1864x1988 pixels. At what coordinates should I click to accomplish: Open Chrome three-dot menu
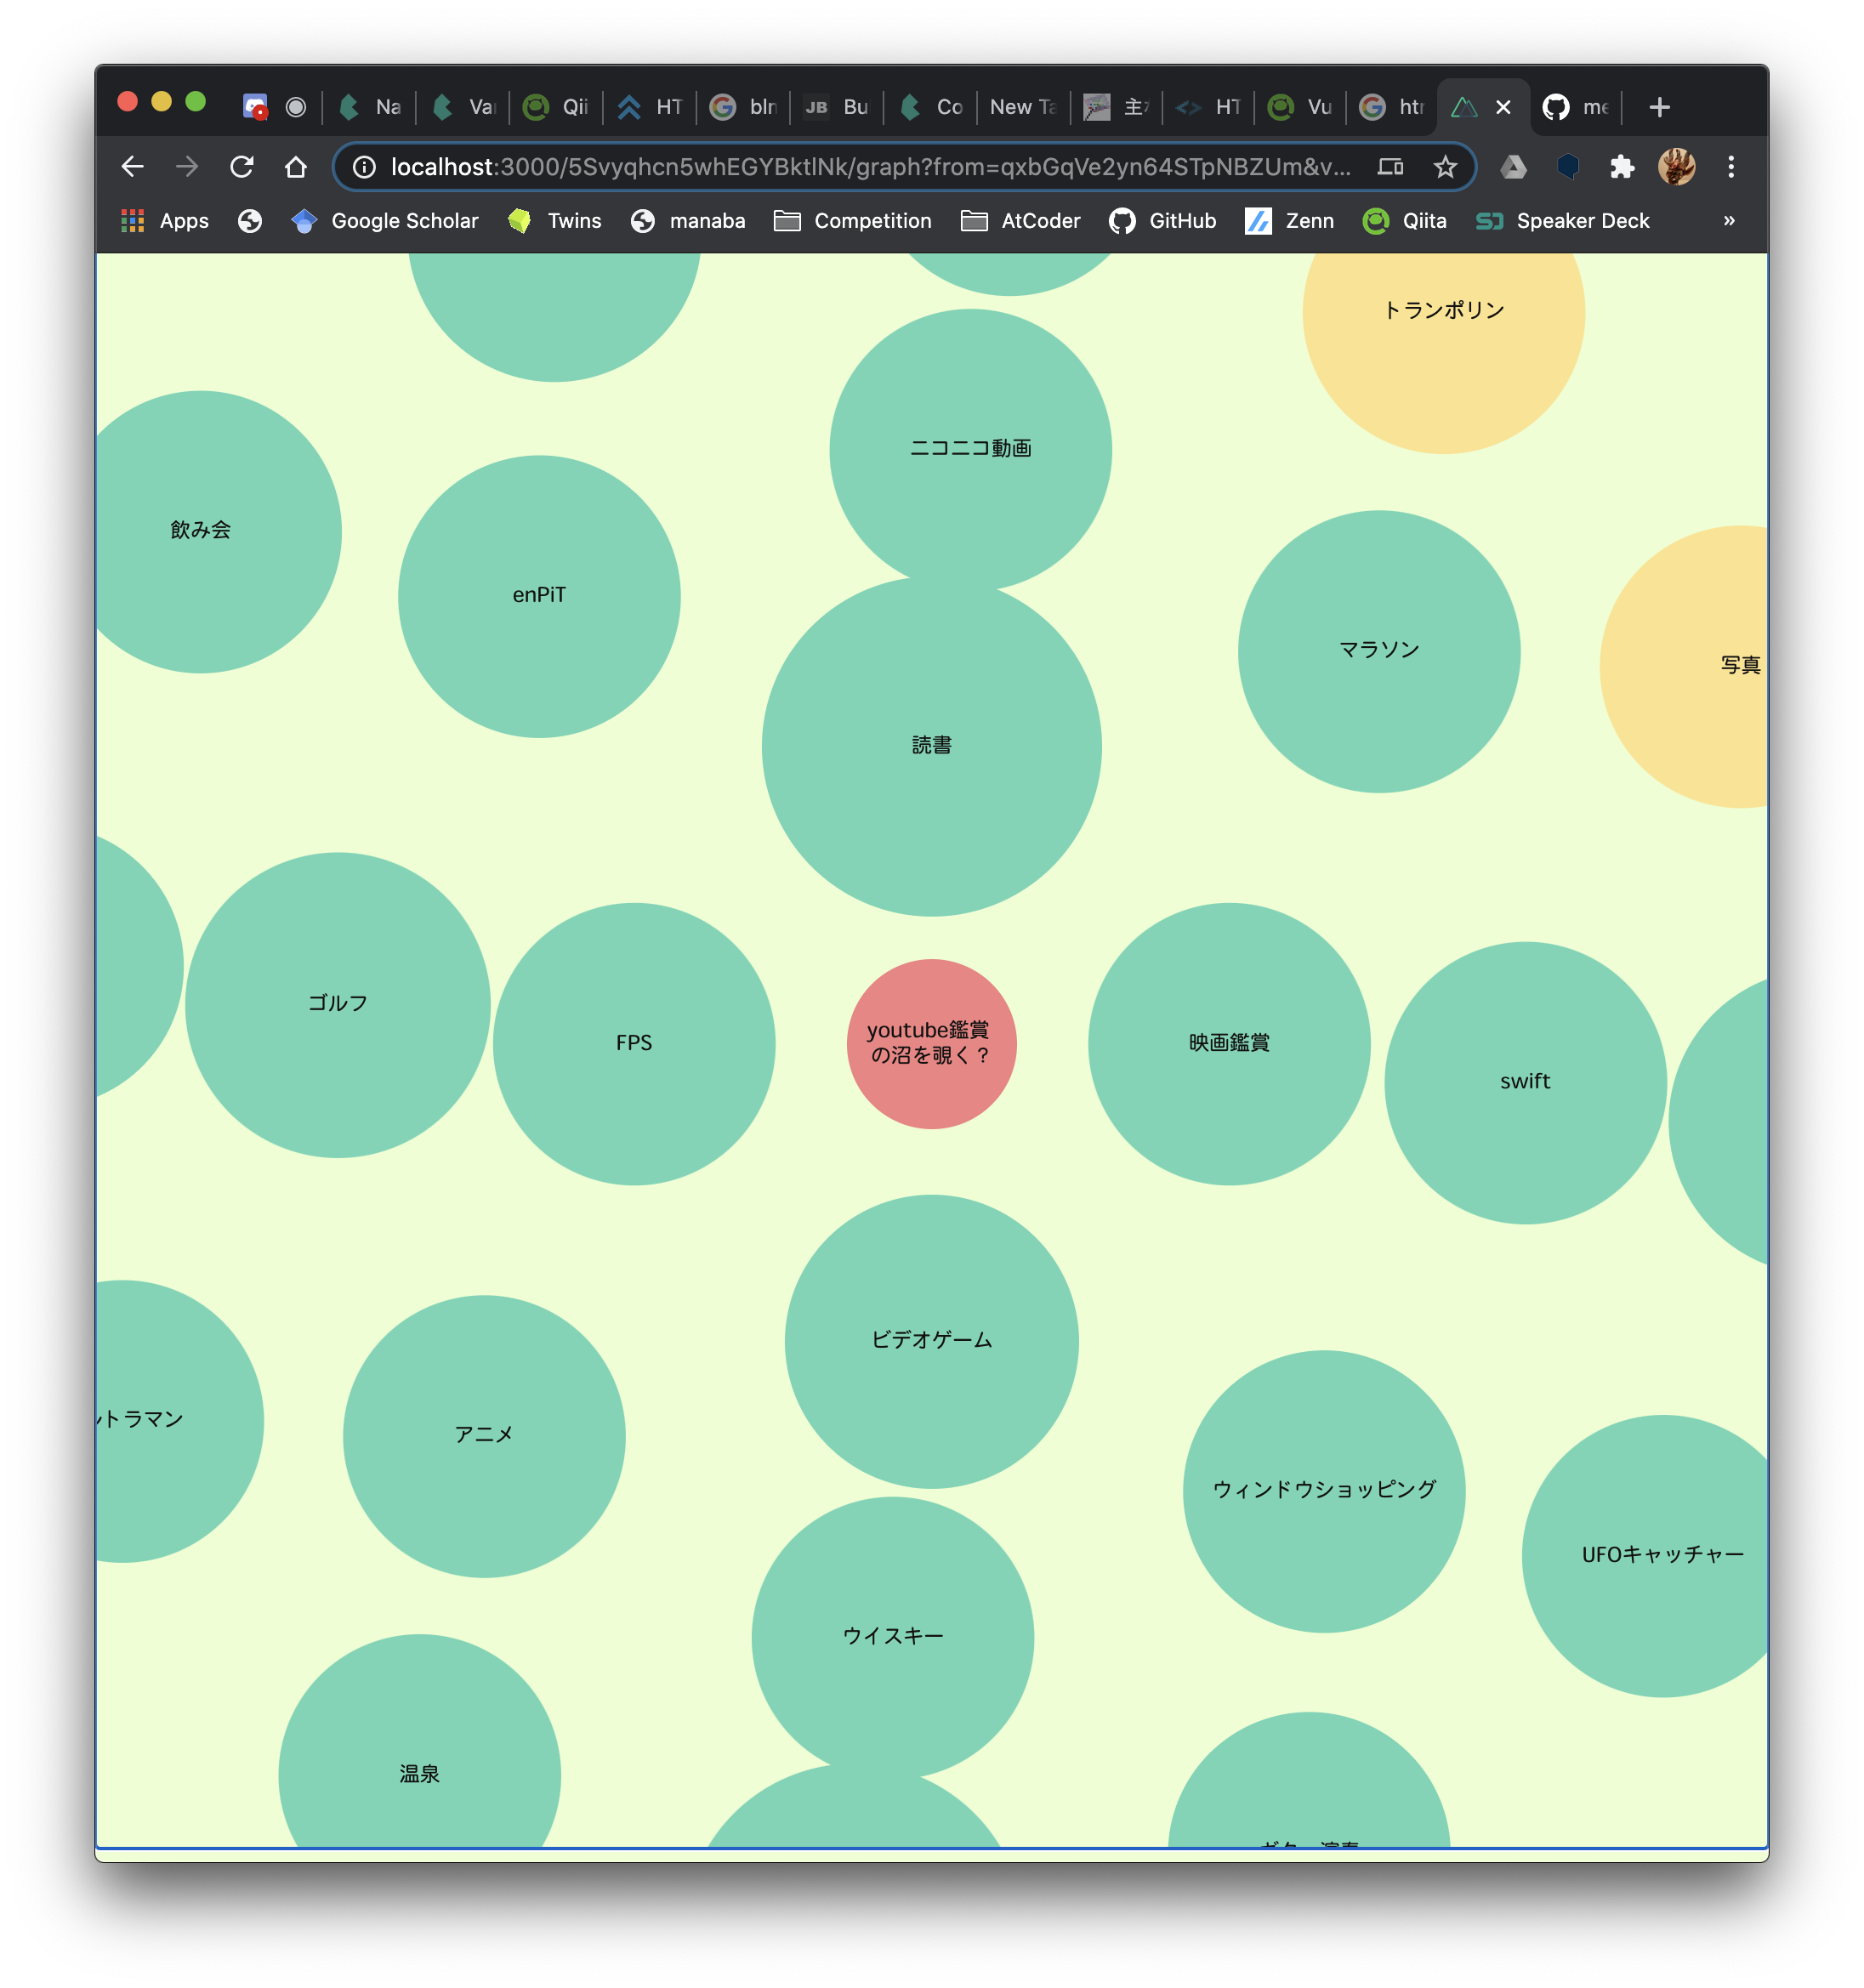[x=1730, y=167]
